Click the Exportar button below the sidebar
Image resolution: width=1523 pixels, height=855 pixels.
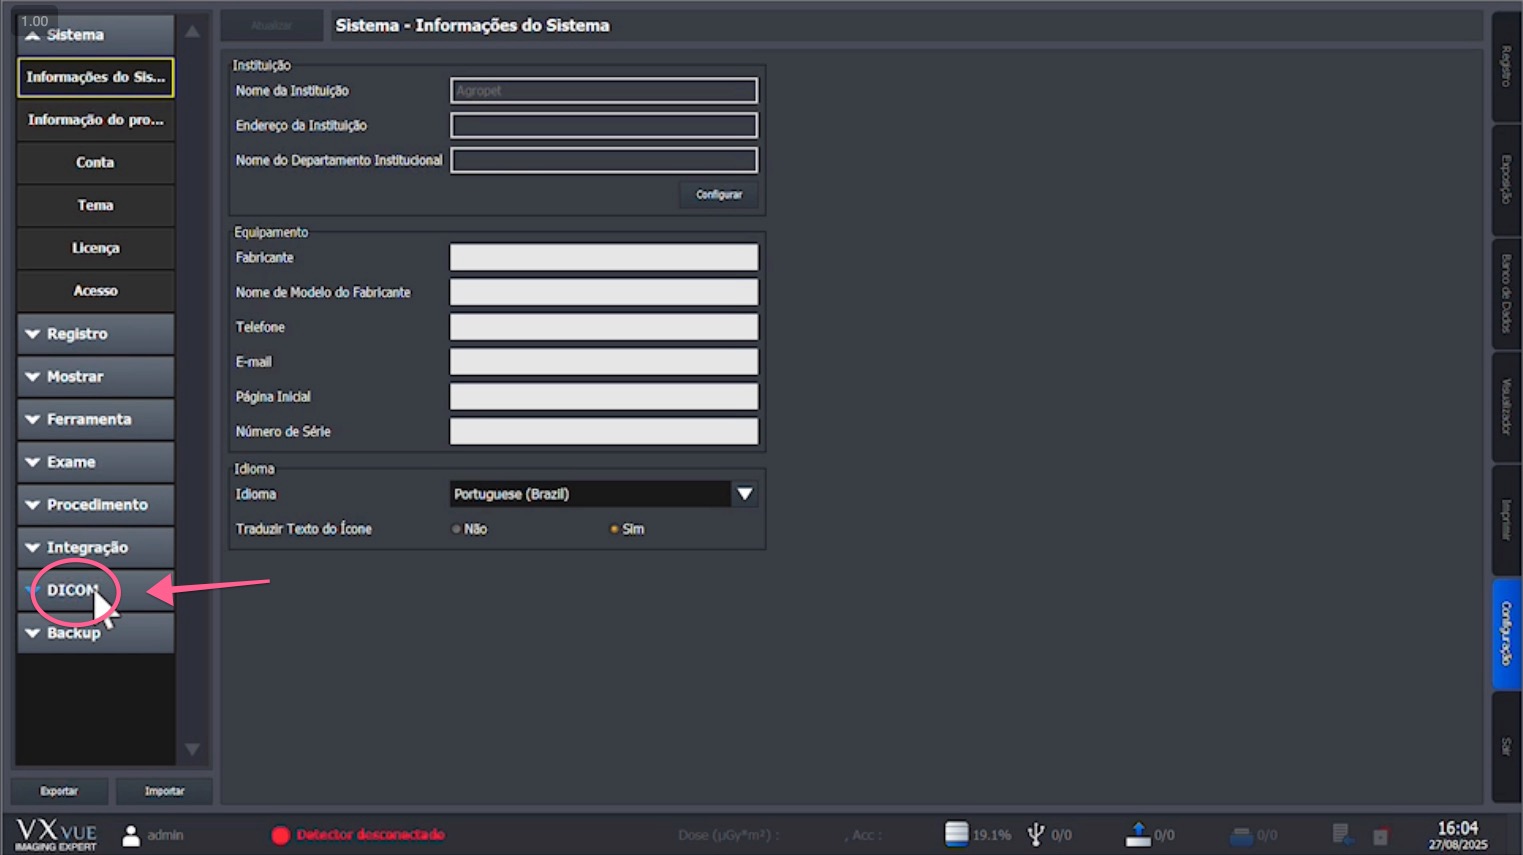[x=59, y=790]
